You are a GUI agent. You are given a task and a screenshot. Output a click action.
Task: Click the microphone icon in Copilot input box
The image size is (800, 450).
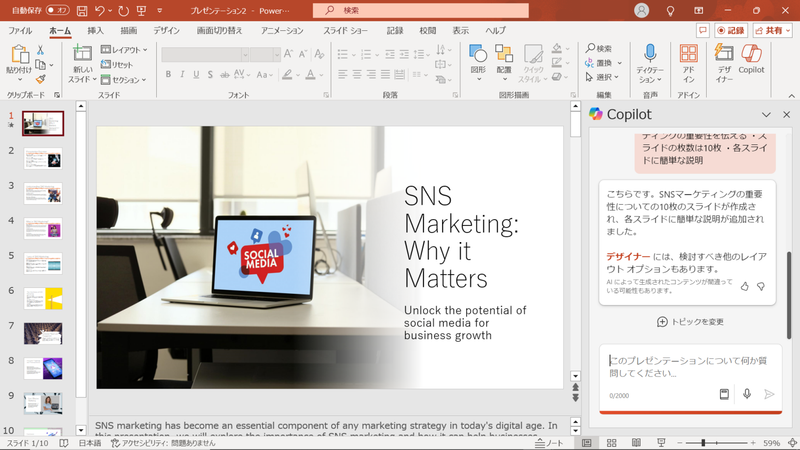click(x=747, y=394)
